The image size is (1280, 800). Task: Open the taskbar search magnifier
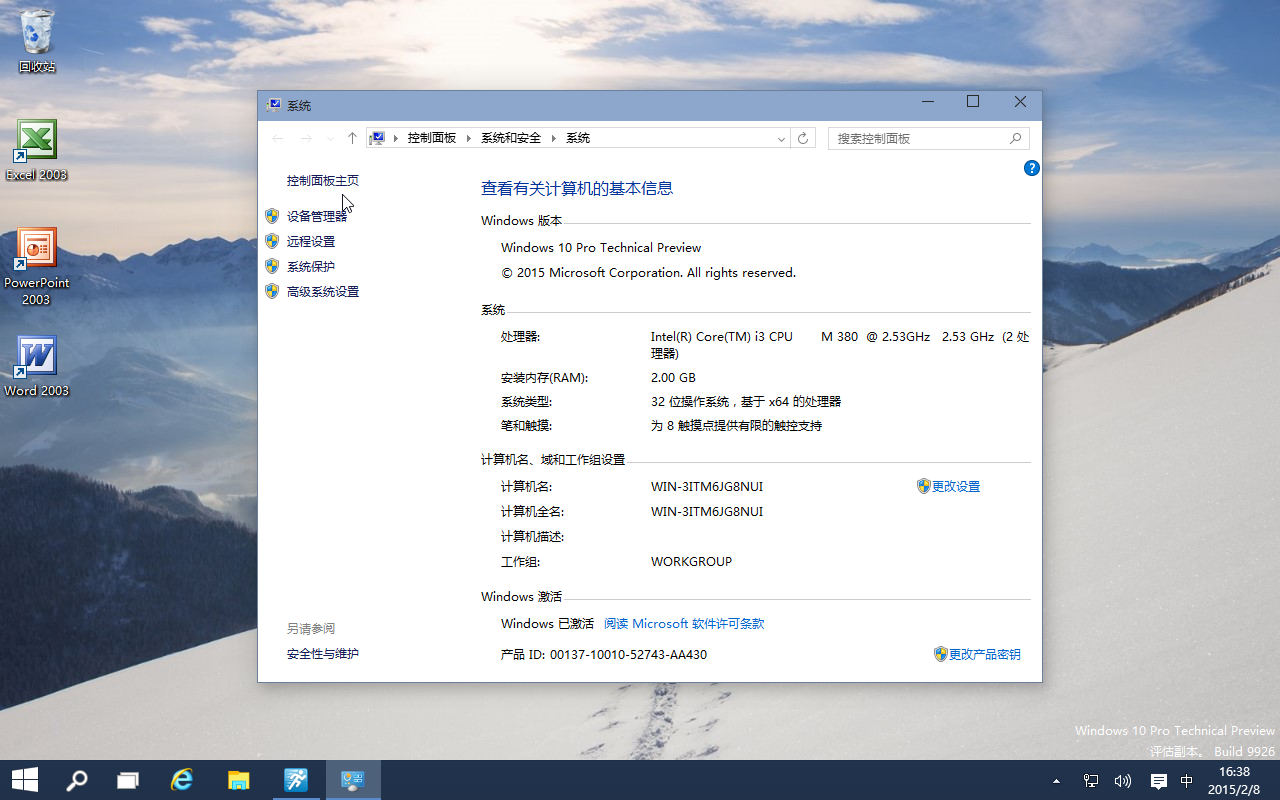click(77, 780)
